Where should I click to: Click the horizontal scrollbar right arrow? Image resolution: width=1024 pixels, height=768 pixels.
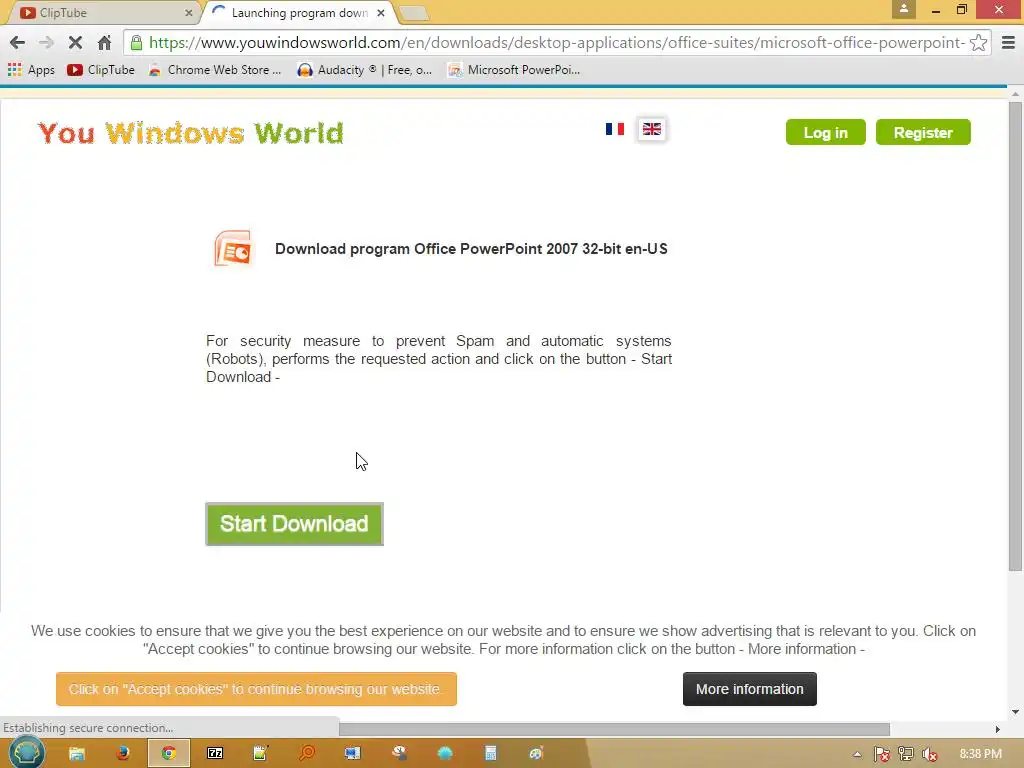pos(997,729)
